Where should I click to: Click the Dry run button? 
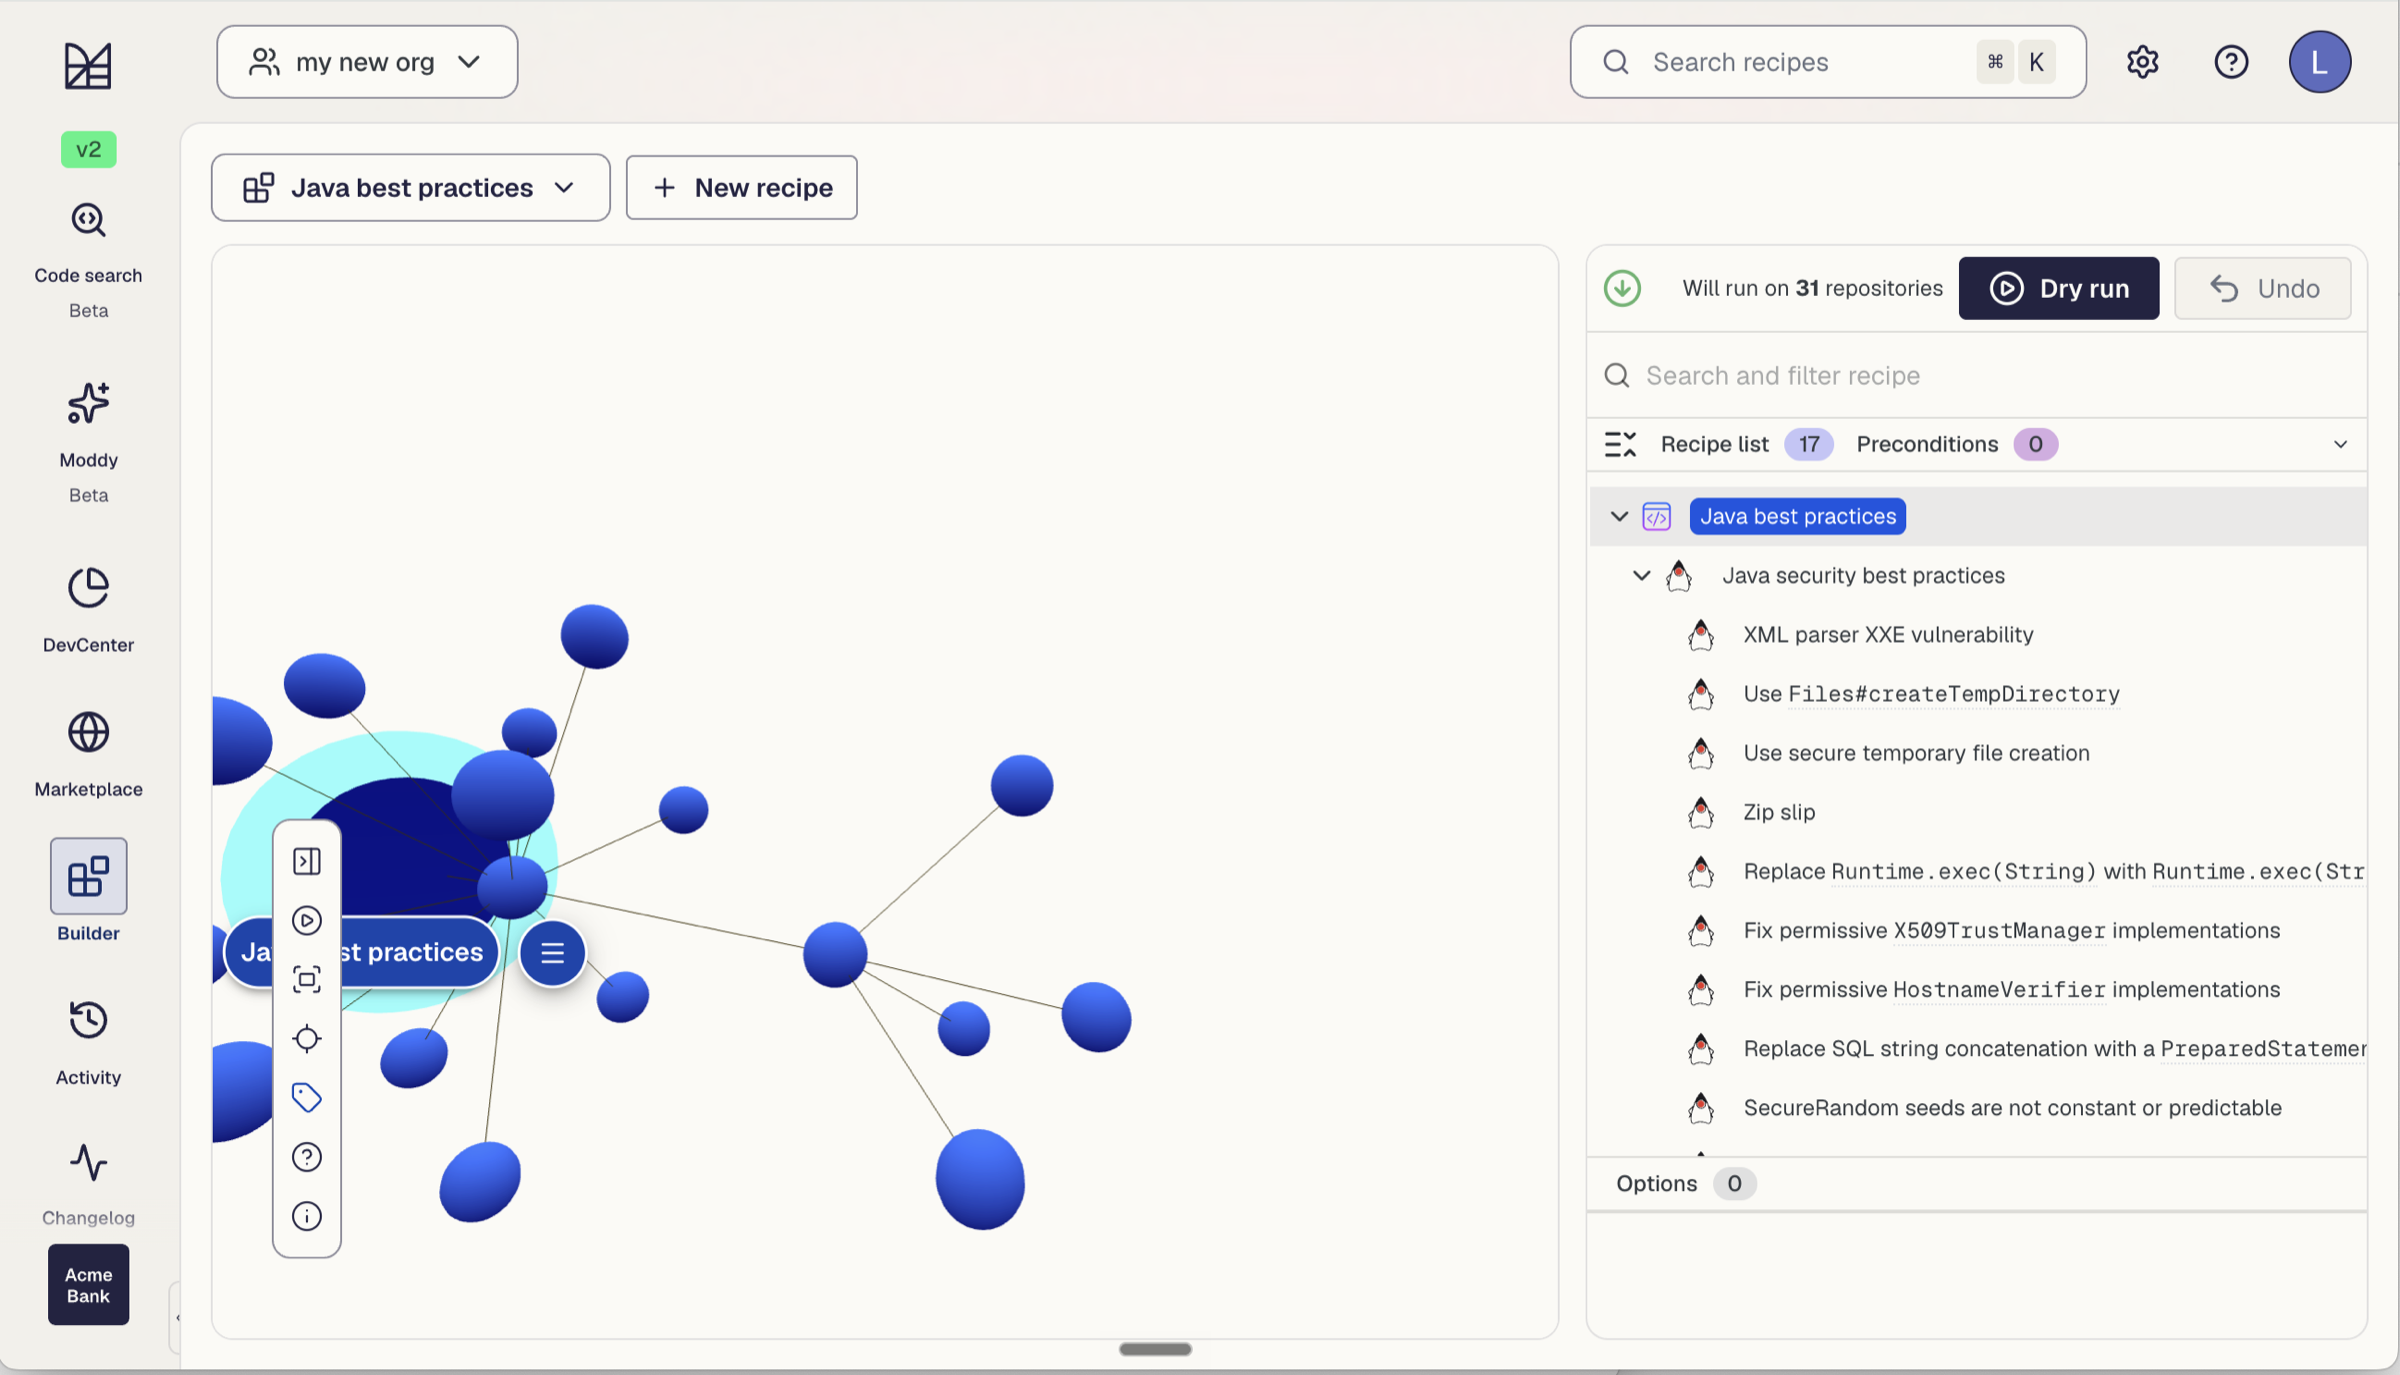point(2058,288)
